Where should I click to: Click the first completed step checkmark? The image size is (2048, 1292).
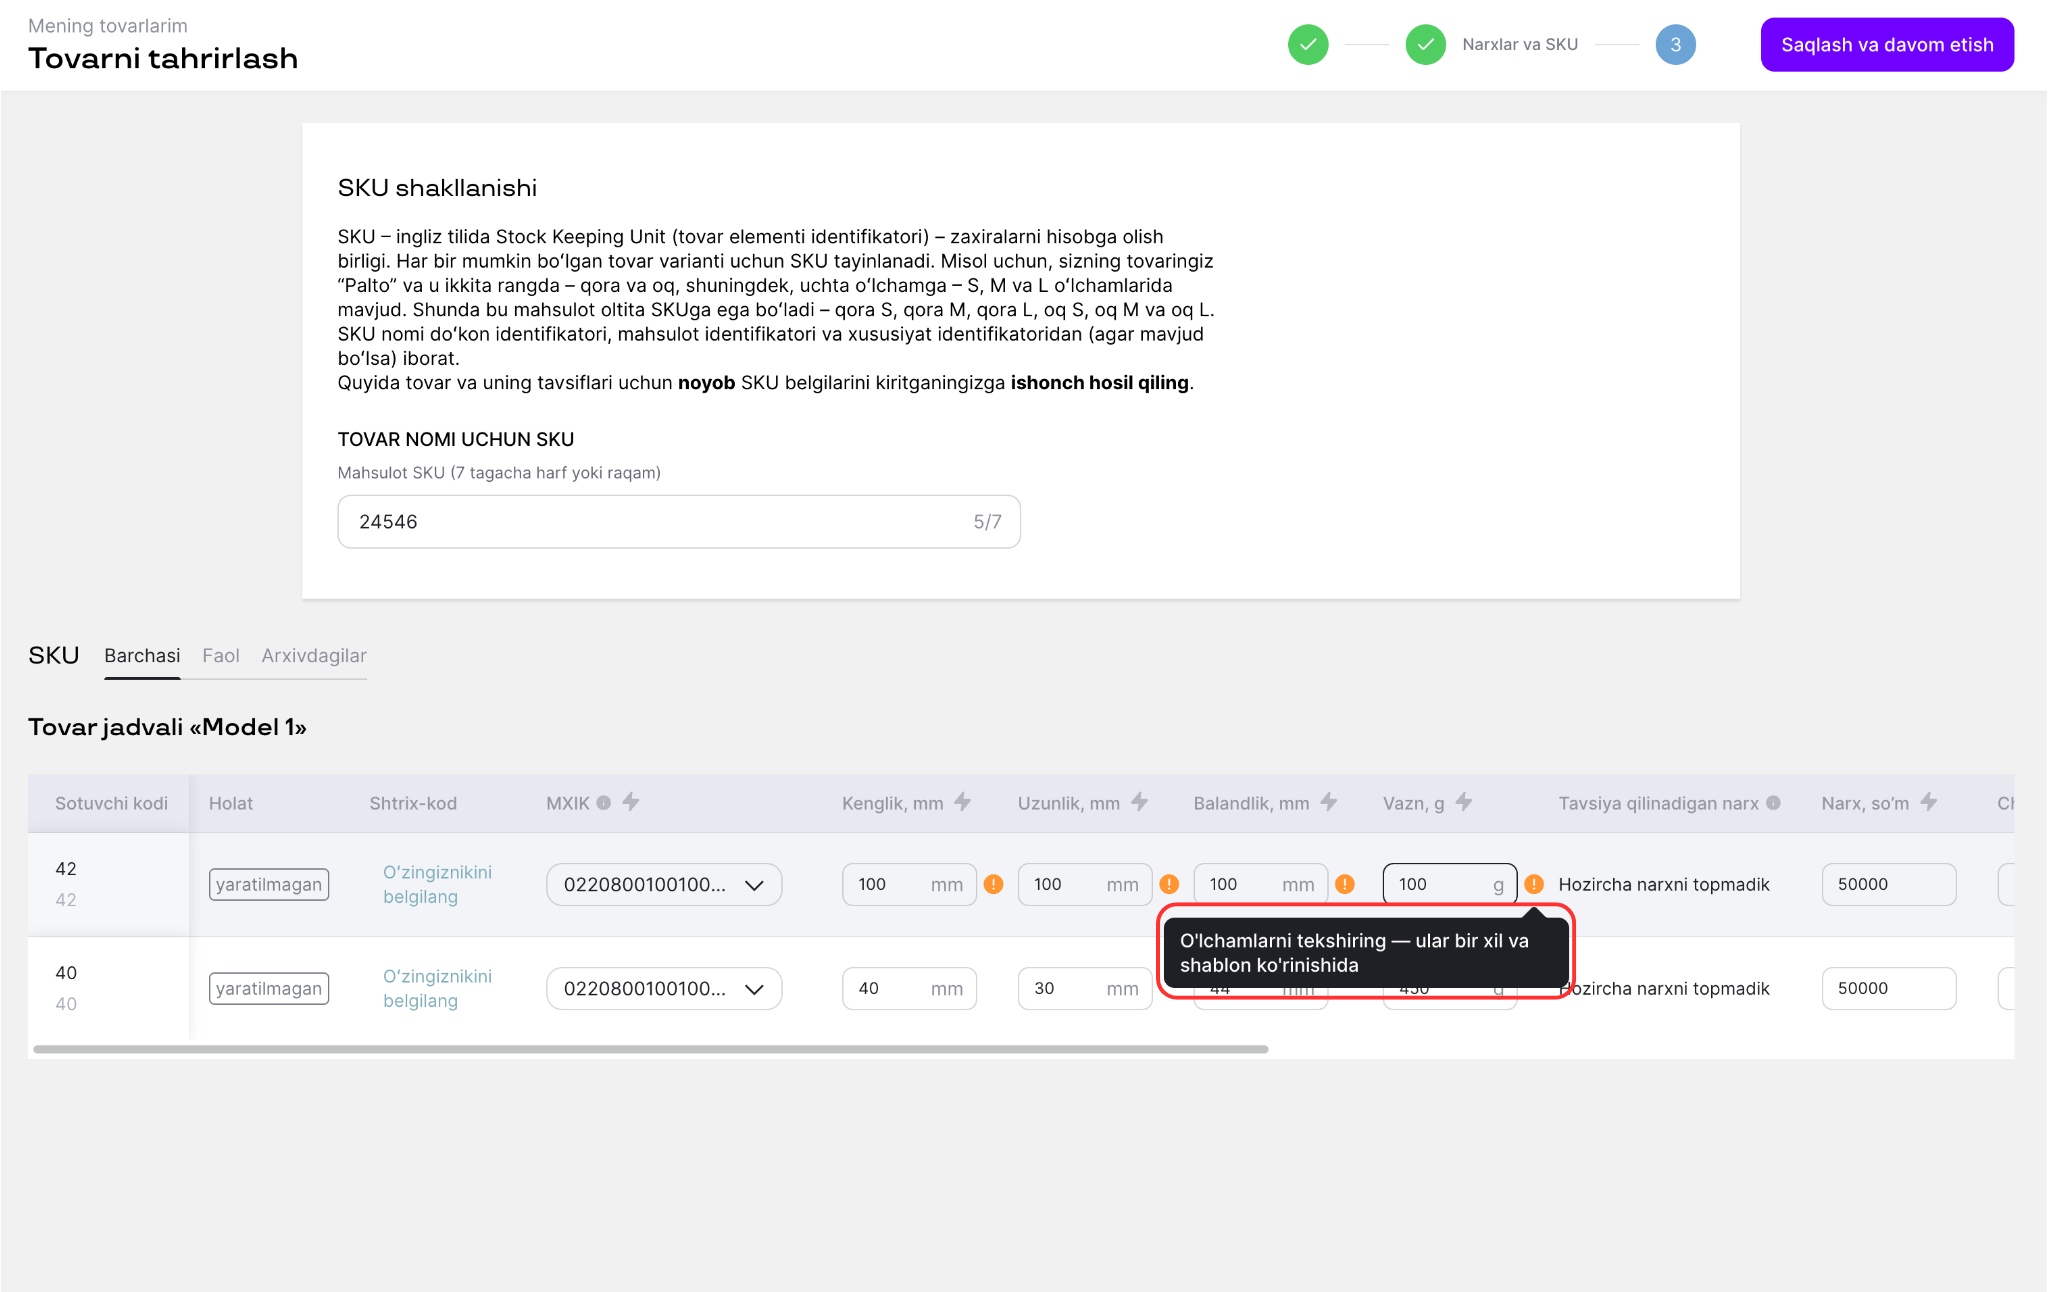tap(1308, 44)
